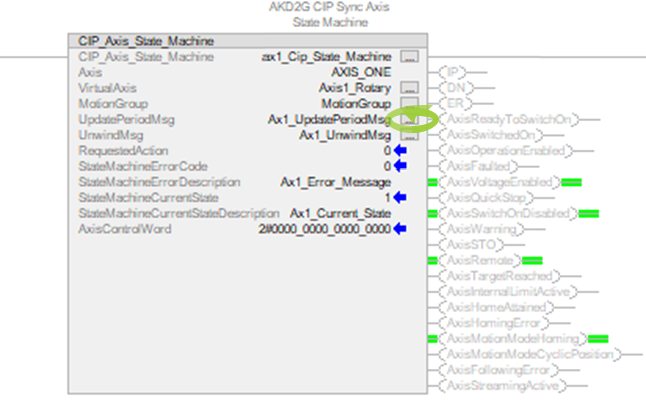This screenshot has width=646, height=418.
Task: Select the IP output coil
Action: [x=452, y=72]
